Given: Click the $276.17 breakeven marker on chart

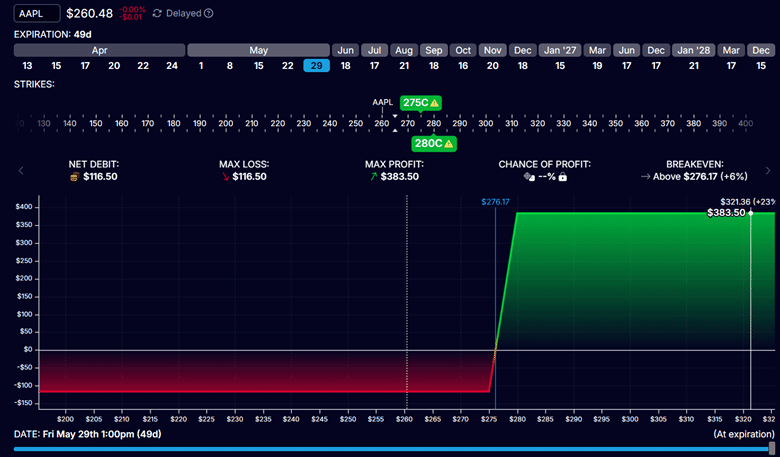Looking at the screenshot, I should (x=495, y=202).
